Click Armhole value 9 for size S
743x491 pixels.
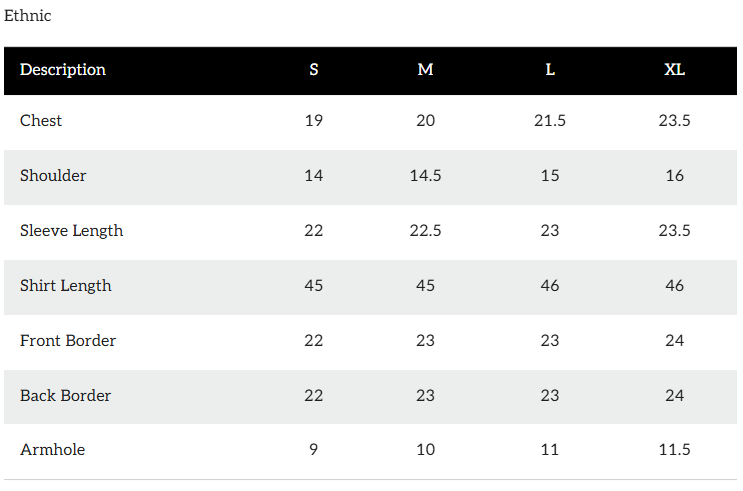click(x=314, y=450)
